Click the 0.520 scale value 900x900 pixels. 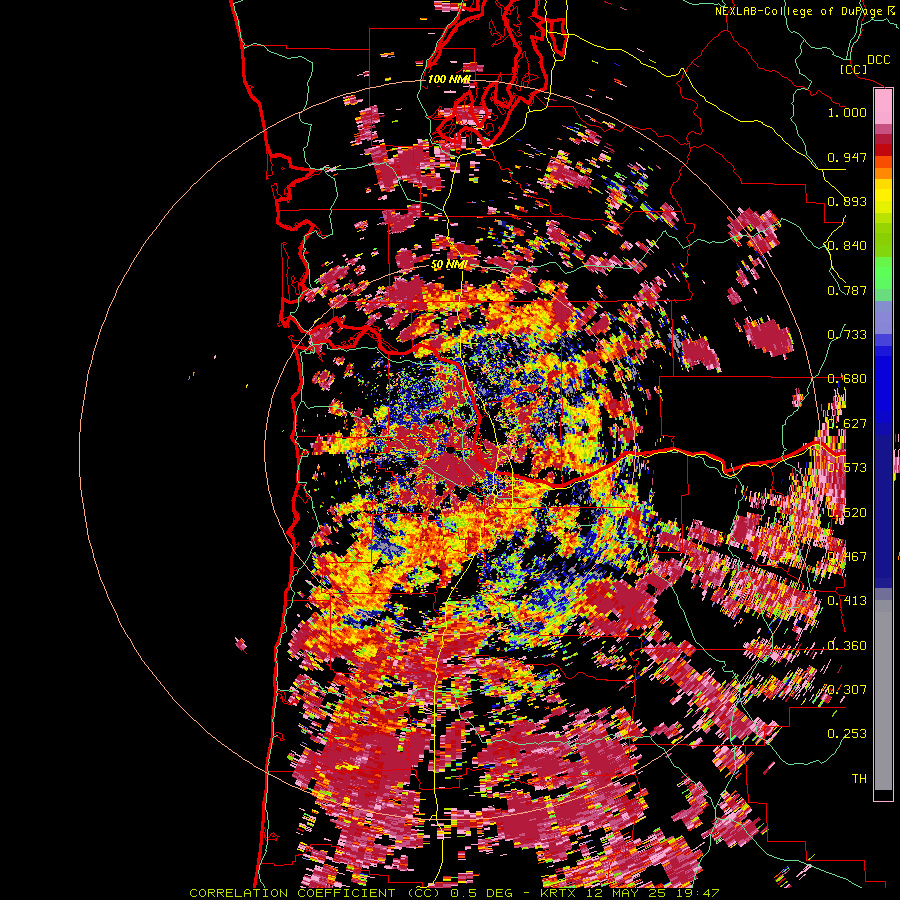[847, 513]
